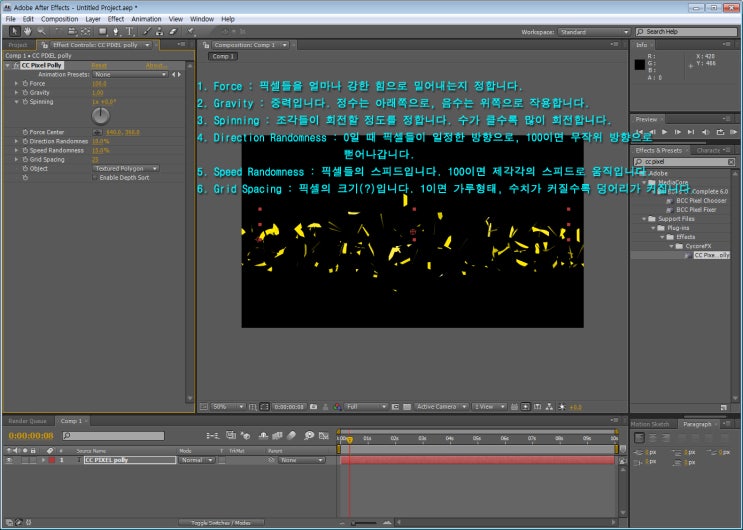Open the Graph Editor icon in timeline
The image size is (743, 530).
(x=324, y=435)
